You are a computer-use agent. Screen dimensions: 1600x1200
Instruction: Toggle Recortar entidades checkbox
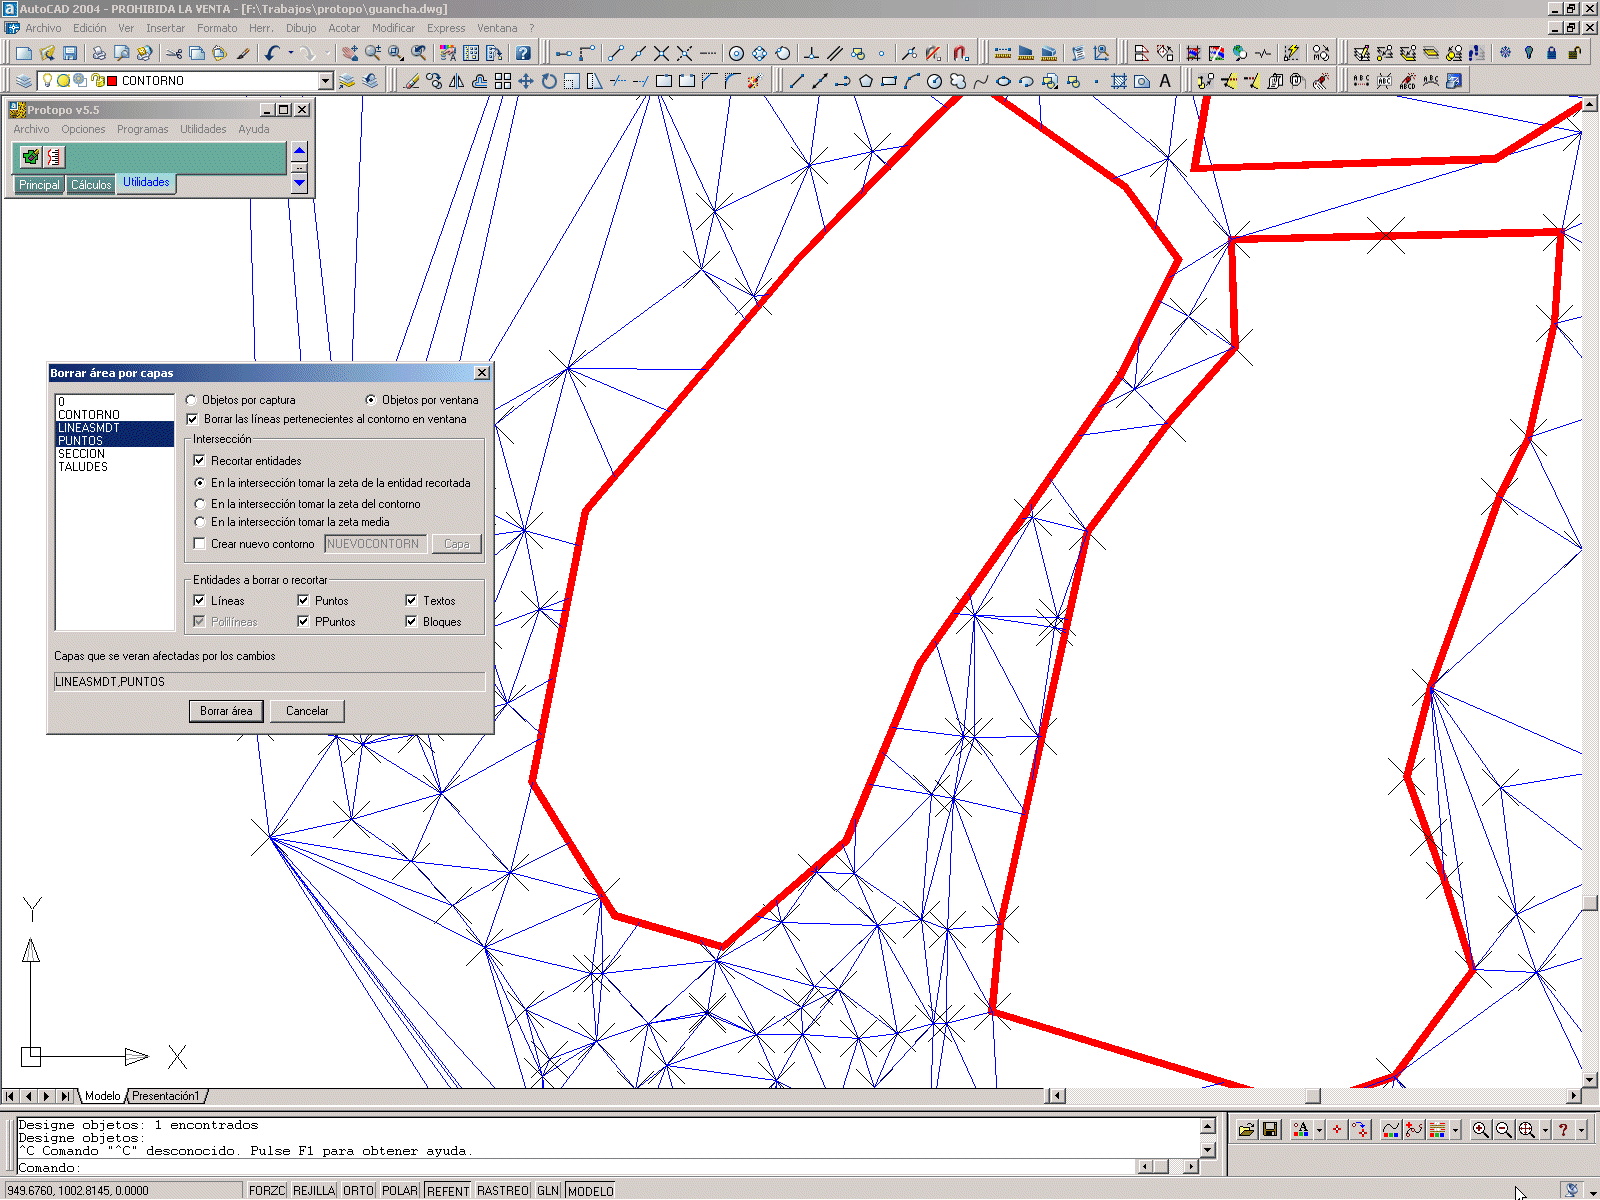200,461
